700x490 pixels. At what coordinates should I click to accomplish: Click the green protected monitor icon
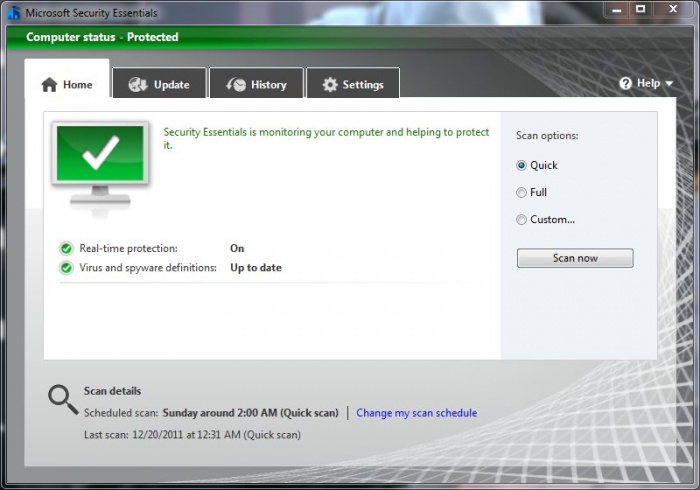(x=100, y=168)
